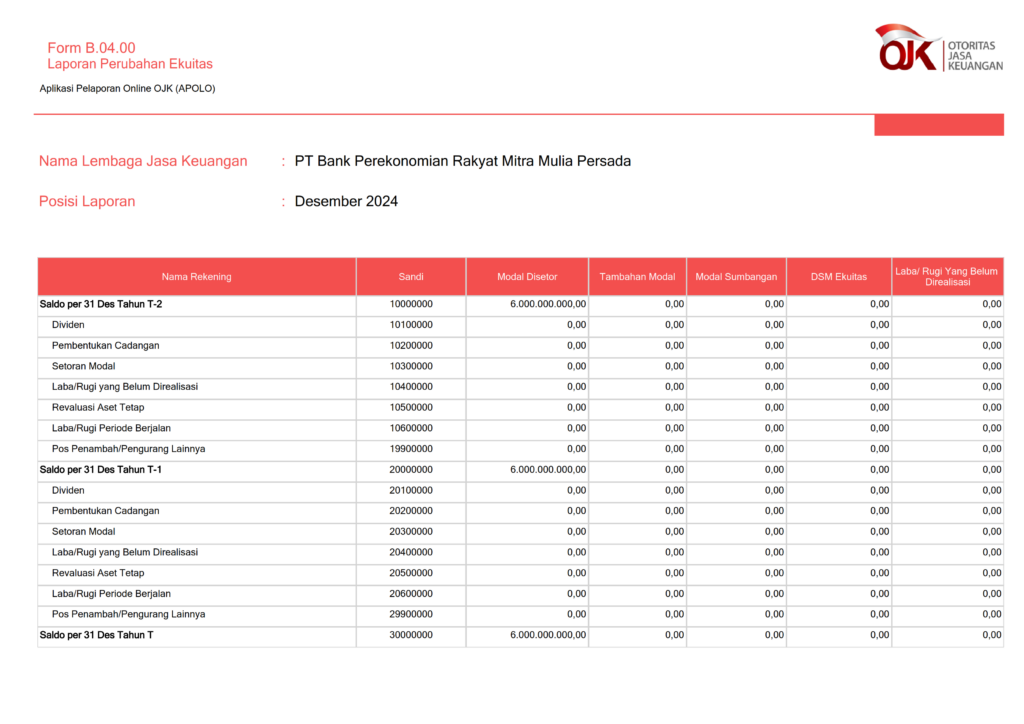Select Sandi code 20600000
Image resolution: width=1024 pixels, height=724 pixels.
(x=411, y=593)
